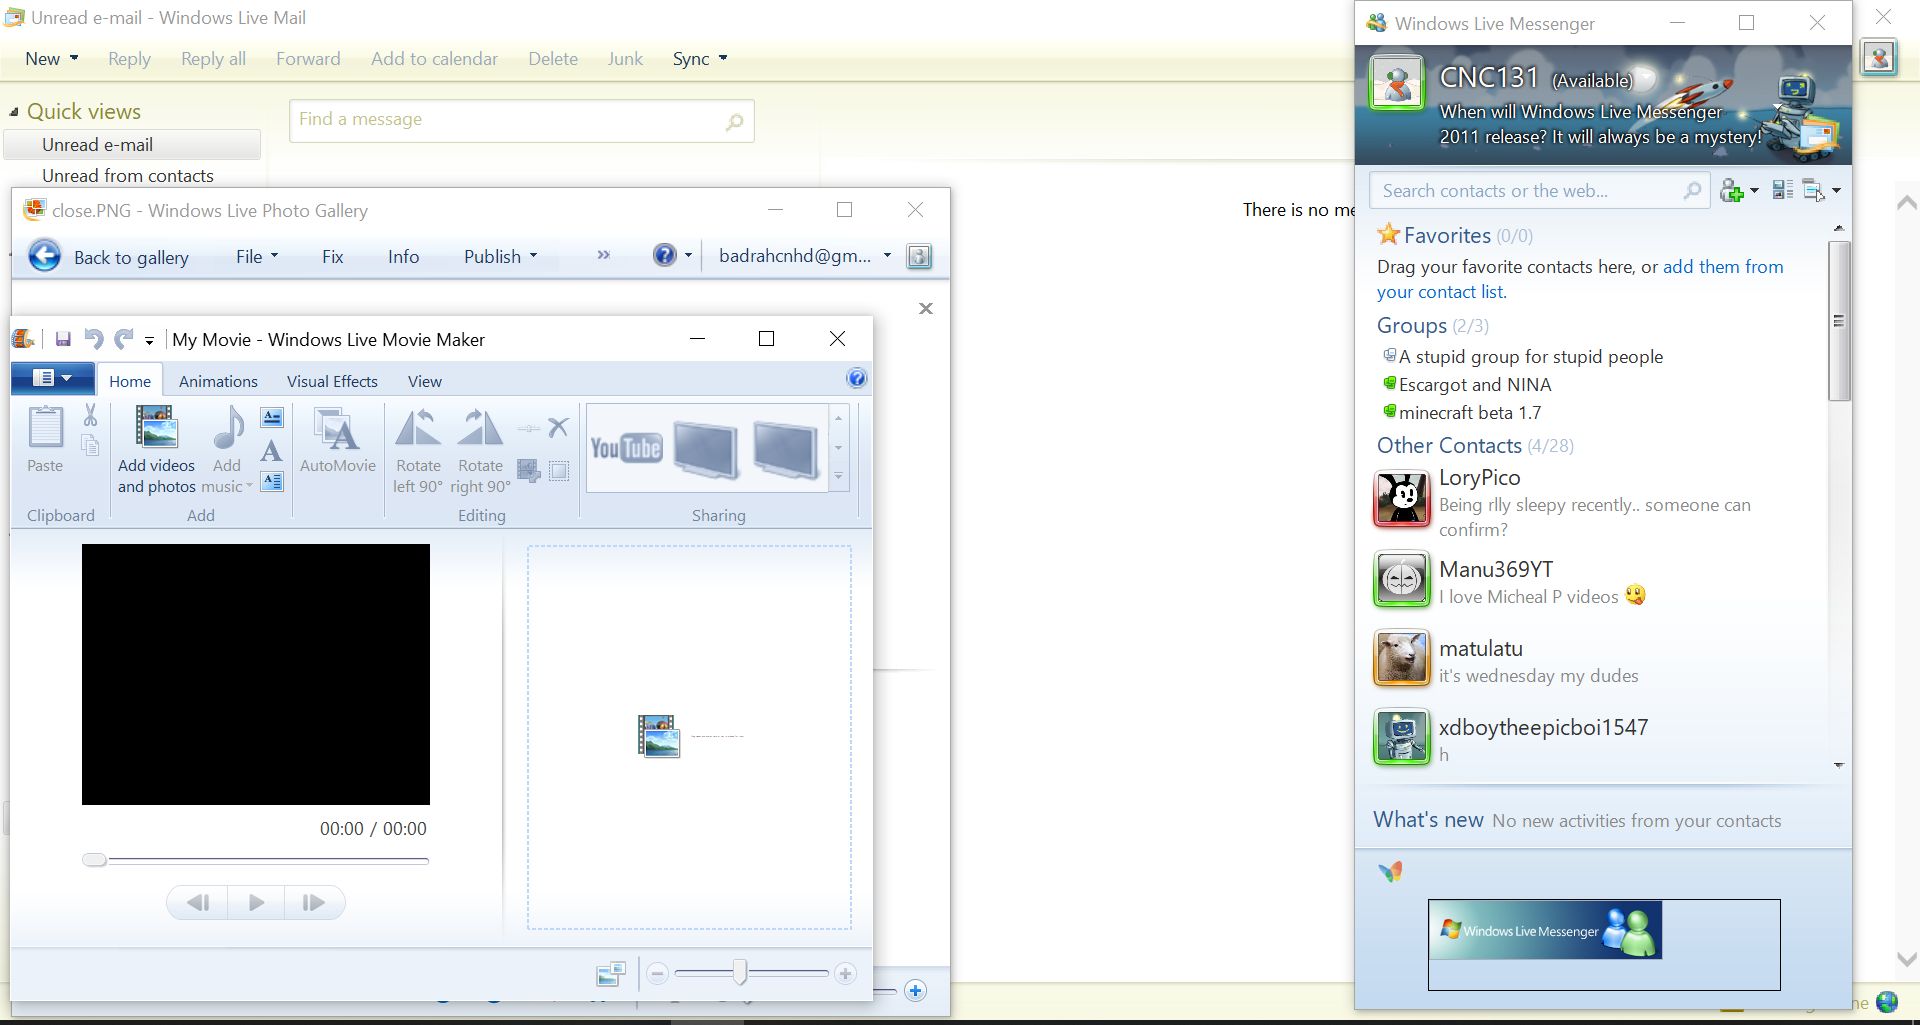Click the playback seek slider in Movie Maker
1920x1025 pixels.
tap(95, 859)
